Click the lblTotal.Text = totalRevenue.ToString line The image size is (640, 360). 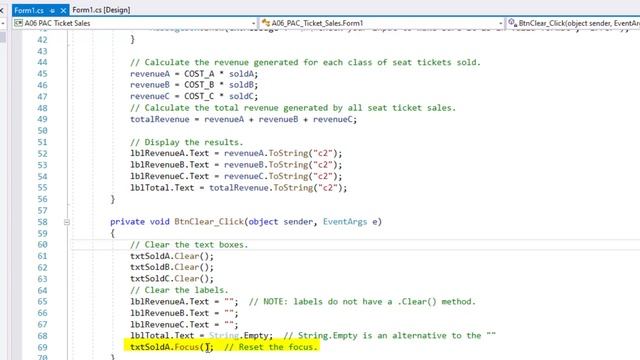pyautogui.click(x=238, y=188)
